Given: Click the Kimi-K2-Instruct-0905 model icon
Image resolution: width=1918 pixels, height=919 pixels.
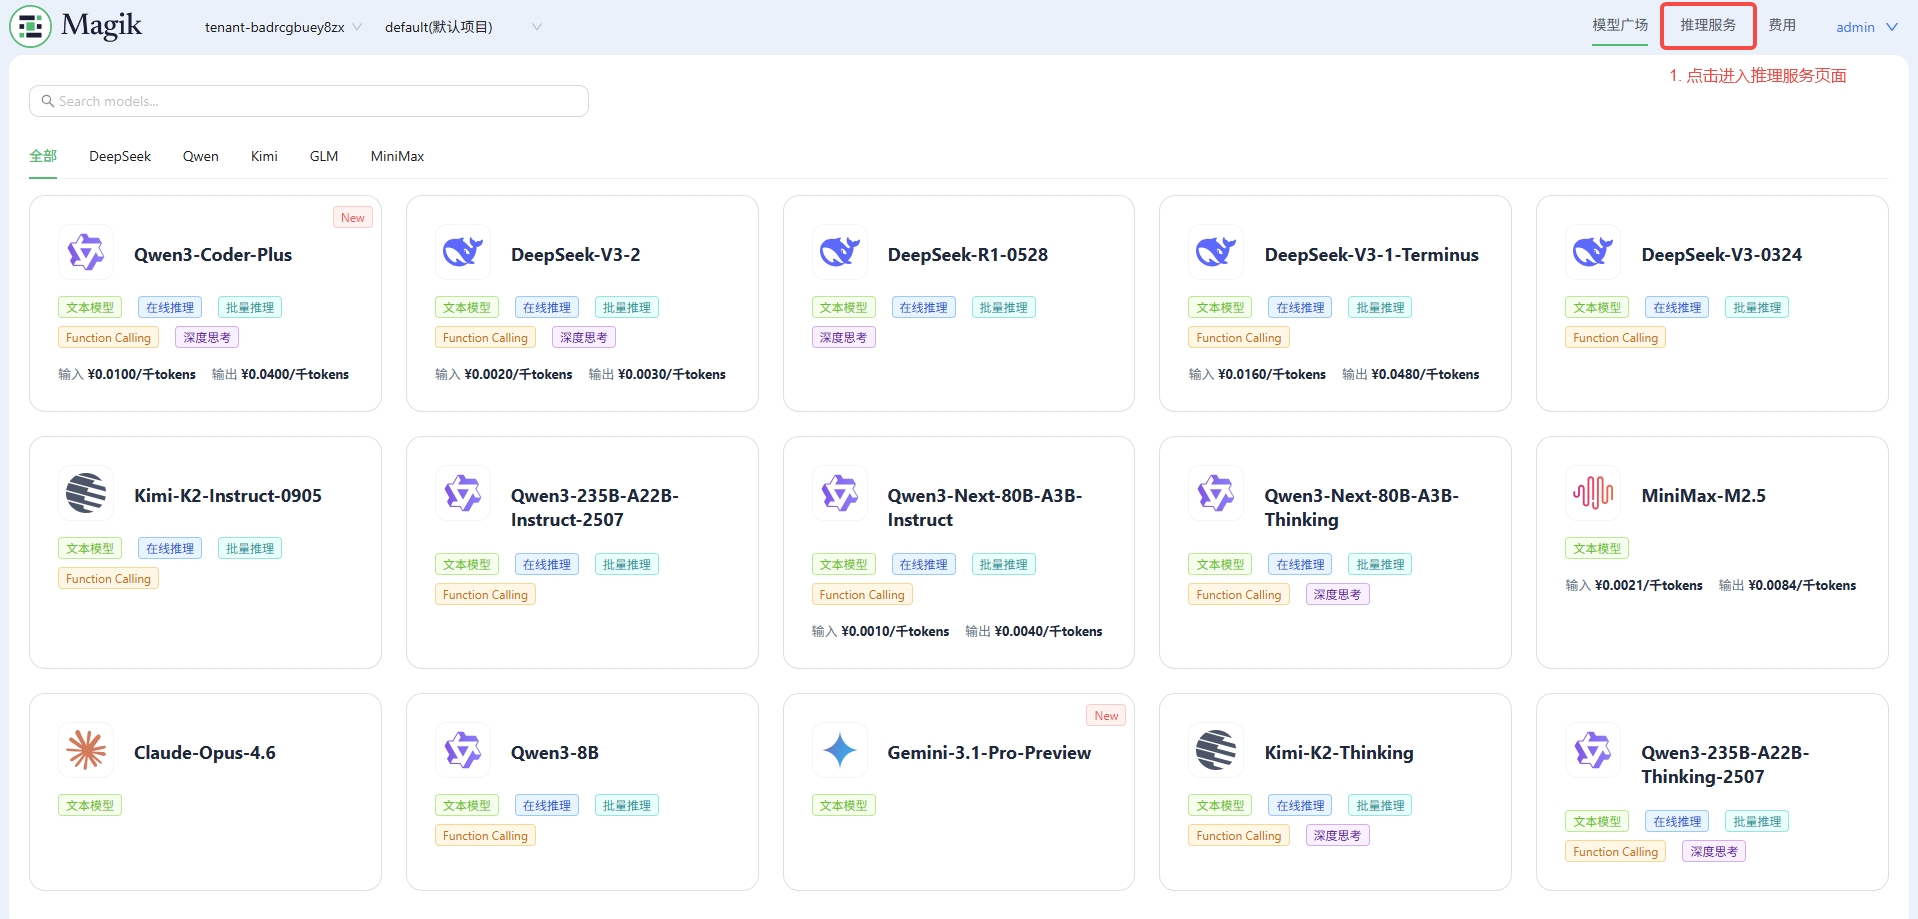Looking at the screenshot, I should pos(86,493).
